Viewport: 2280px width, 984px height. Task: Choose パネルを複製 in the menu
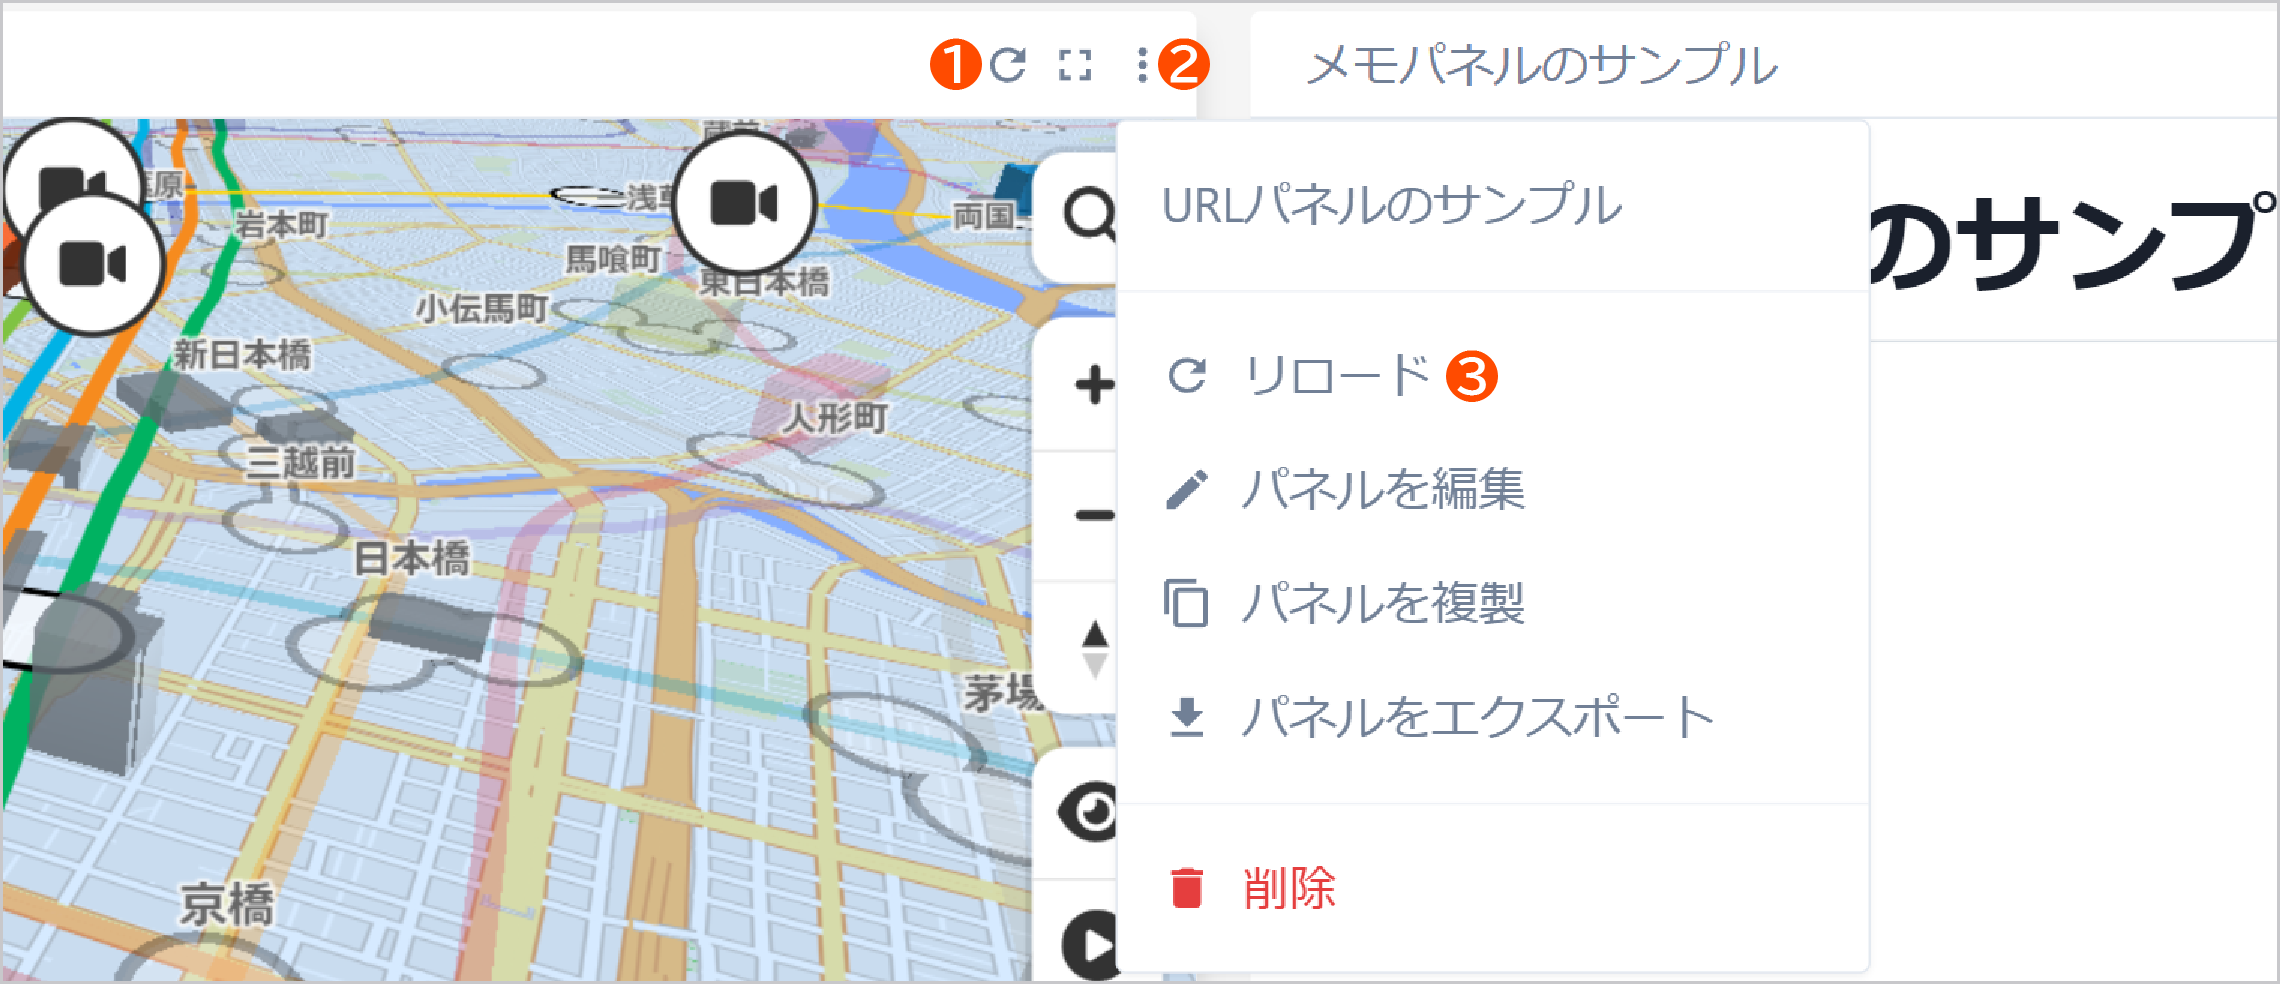(1492, 603)
